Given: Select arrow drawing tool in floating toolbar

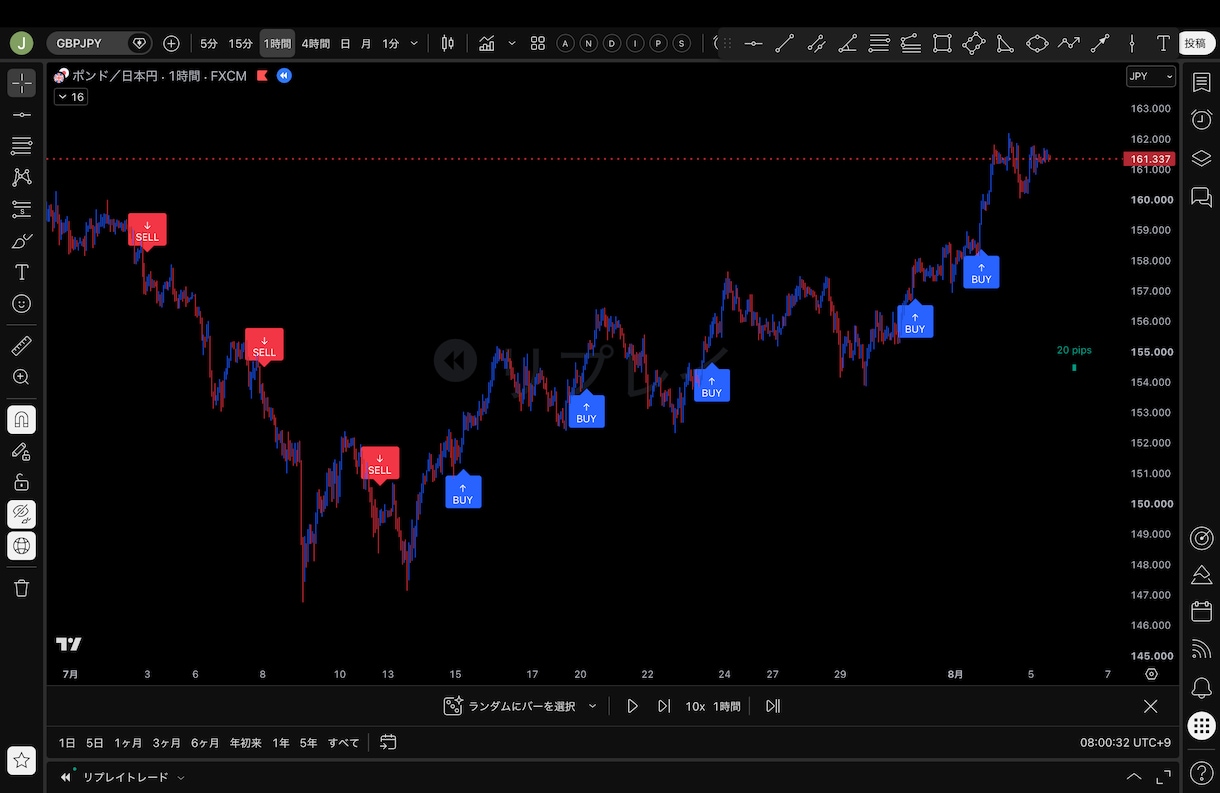Looking at the screenshot, I should click(1100, 43).
